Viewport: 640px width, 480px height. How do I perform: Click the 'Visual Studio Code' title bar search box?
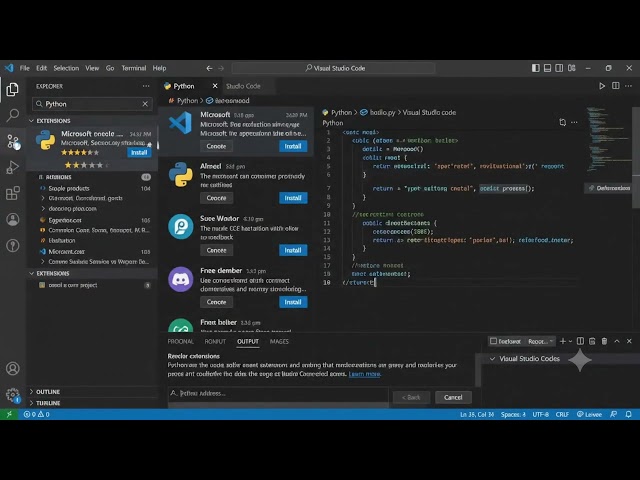(333, 68)
